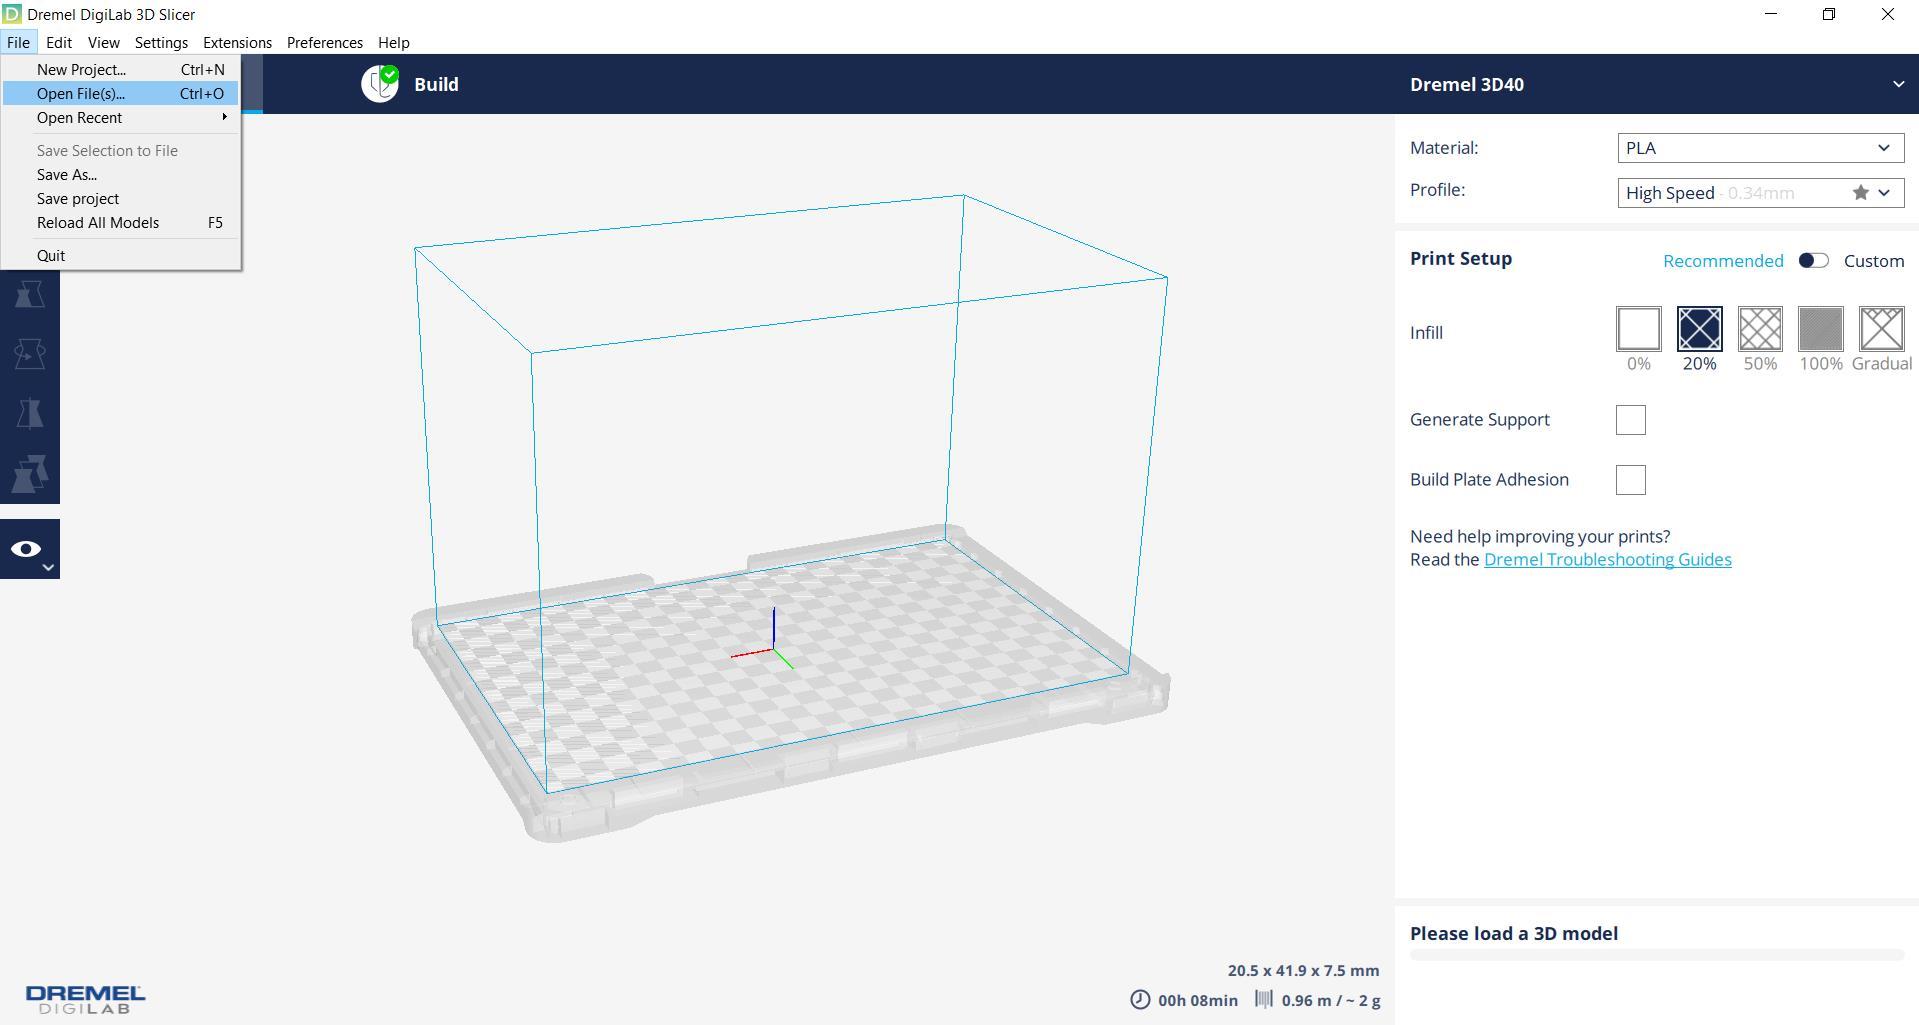
Task: Click the Print Setup heading
Action: 1460,258
